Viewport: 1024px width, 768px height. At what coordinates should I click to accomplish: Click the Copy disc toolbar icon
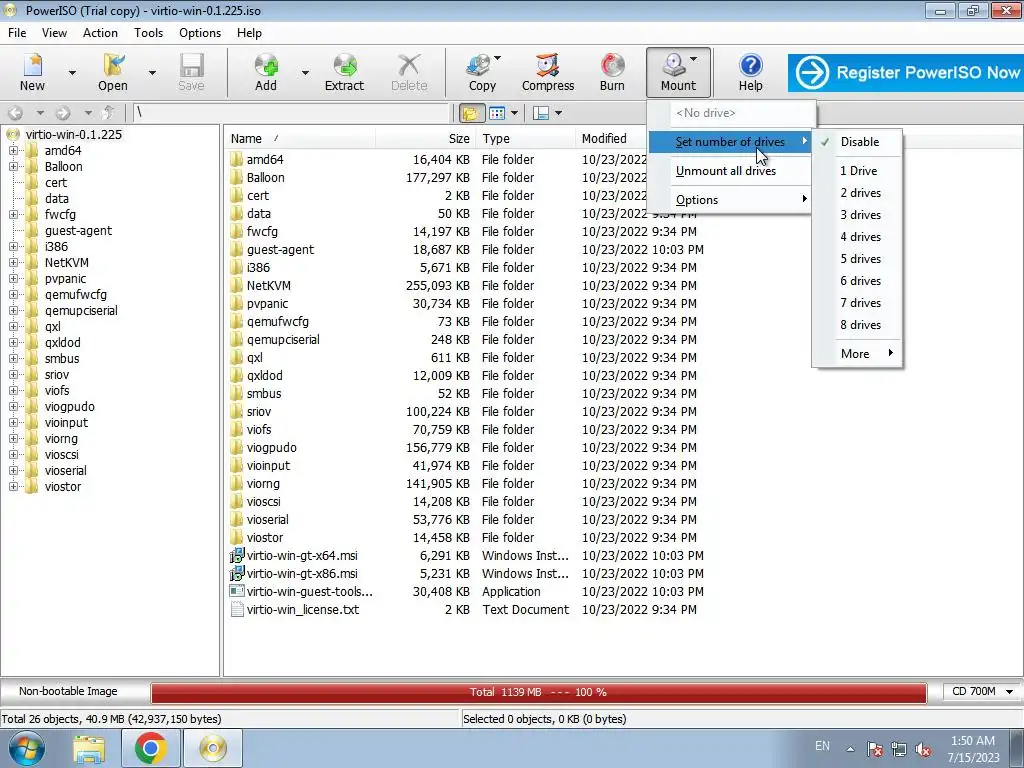[x=482, y=72]
